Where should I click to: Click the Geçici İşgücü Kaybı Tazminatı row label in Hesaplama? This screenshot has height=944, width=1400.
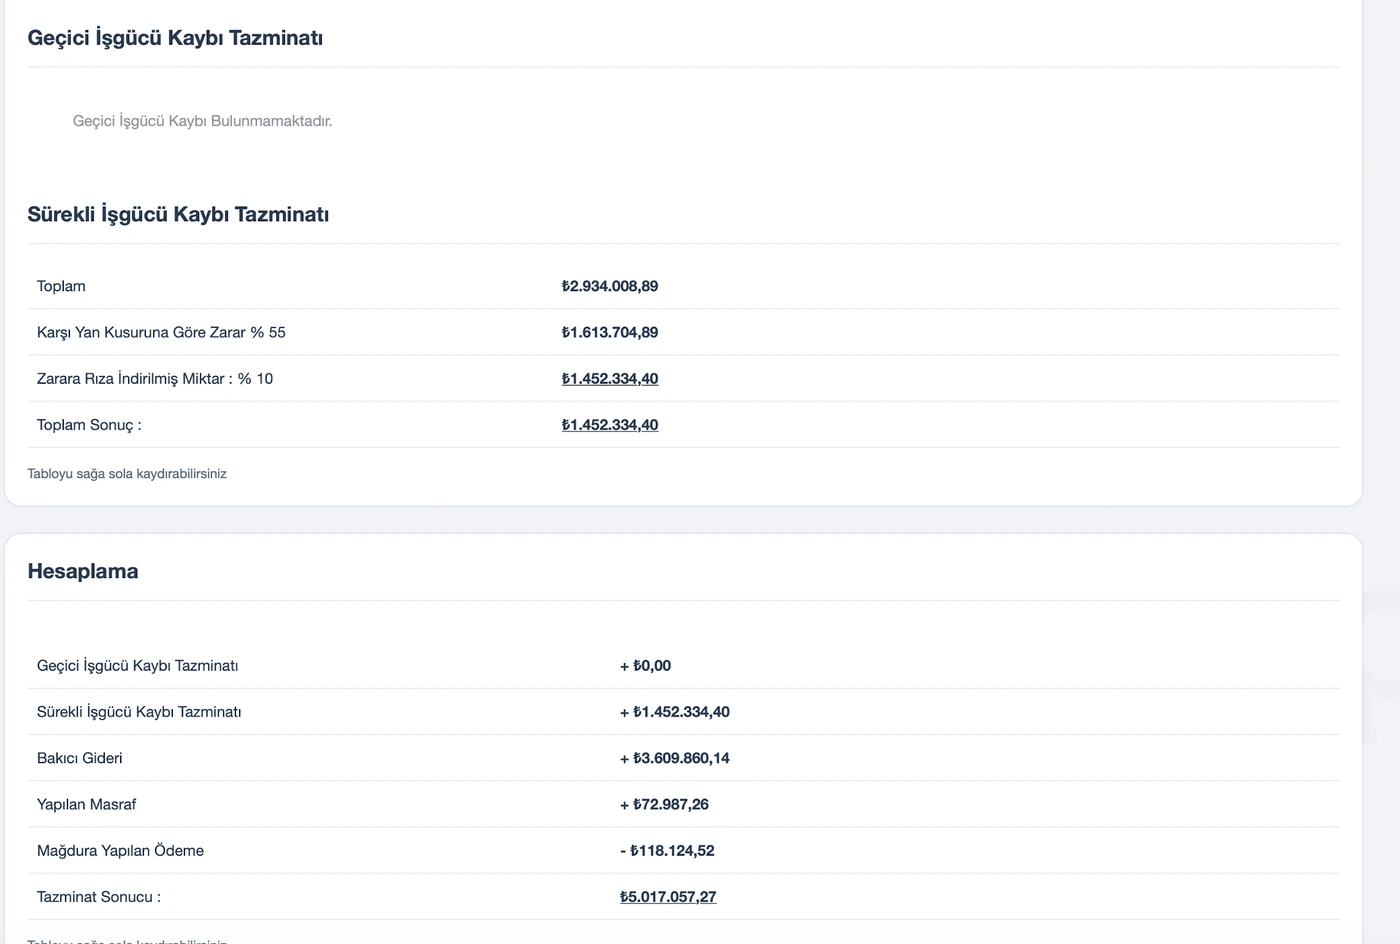click(x=138, y=666)
